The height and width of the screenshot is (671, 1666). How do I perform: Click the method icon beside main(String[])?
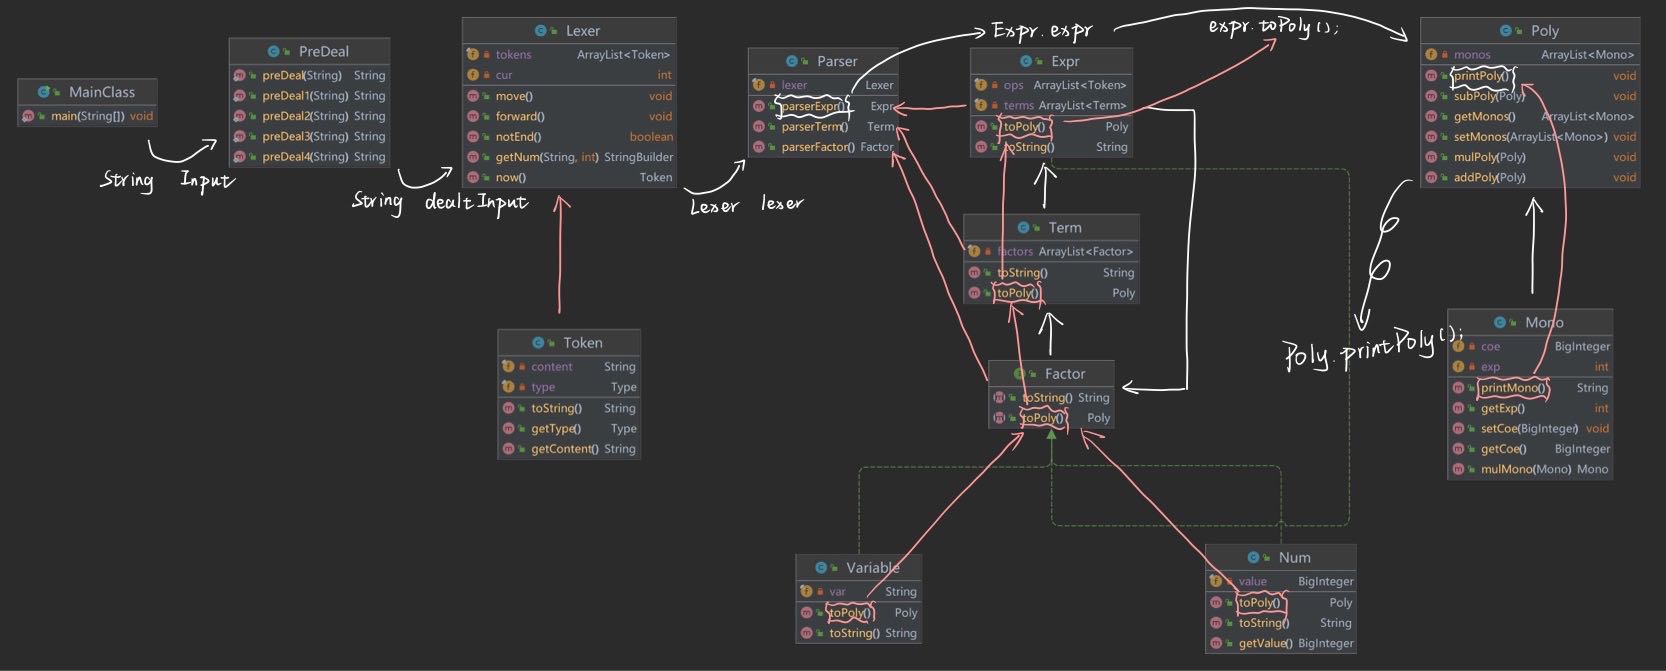coord(28,116)
